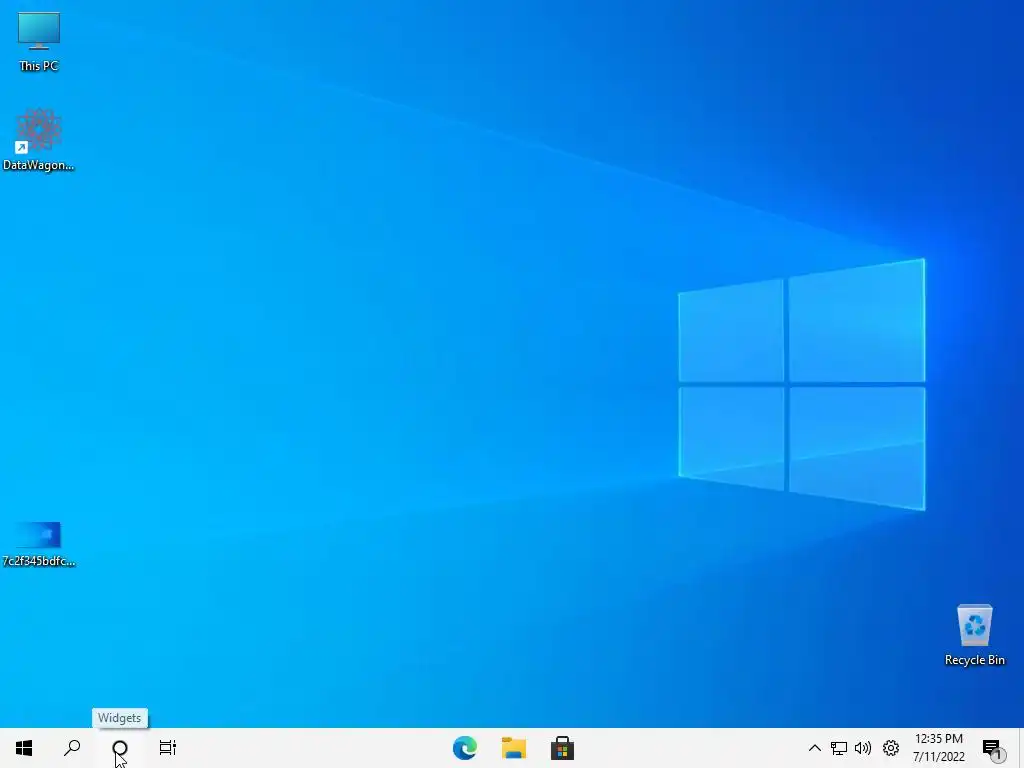Launch Microsoft Edge from the taskbar
This screenshot has width=1024, height=768.
tap(465, 748)
